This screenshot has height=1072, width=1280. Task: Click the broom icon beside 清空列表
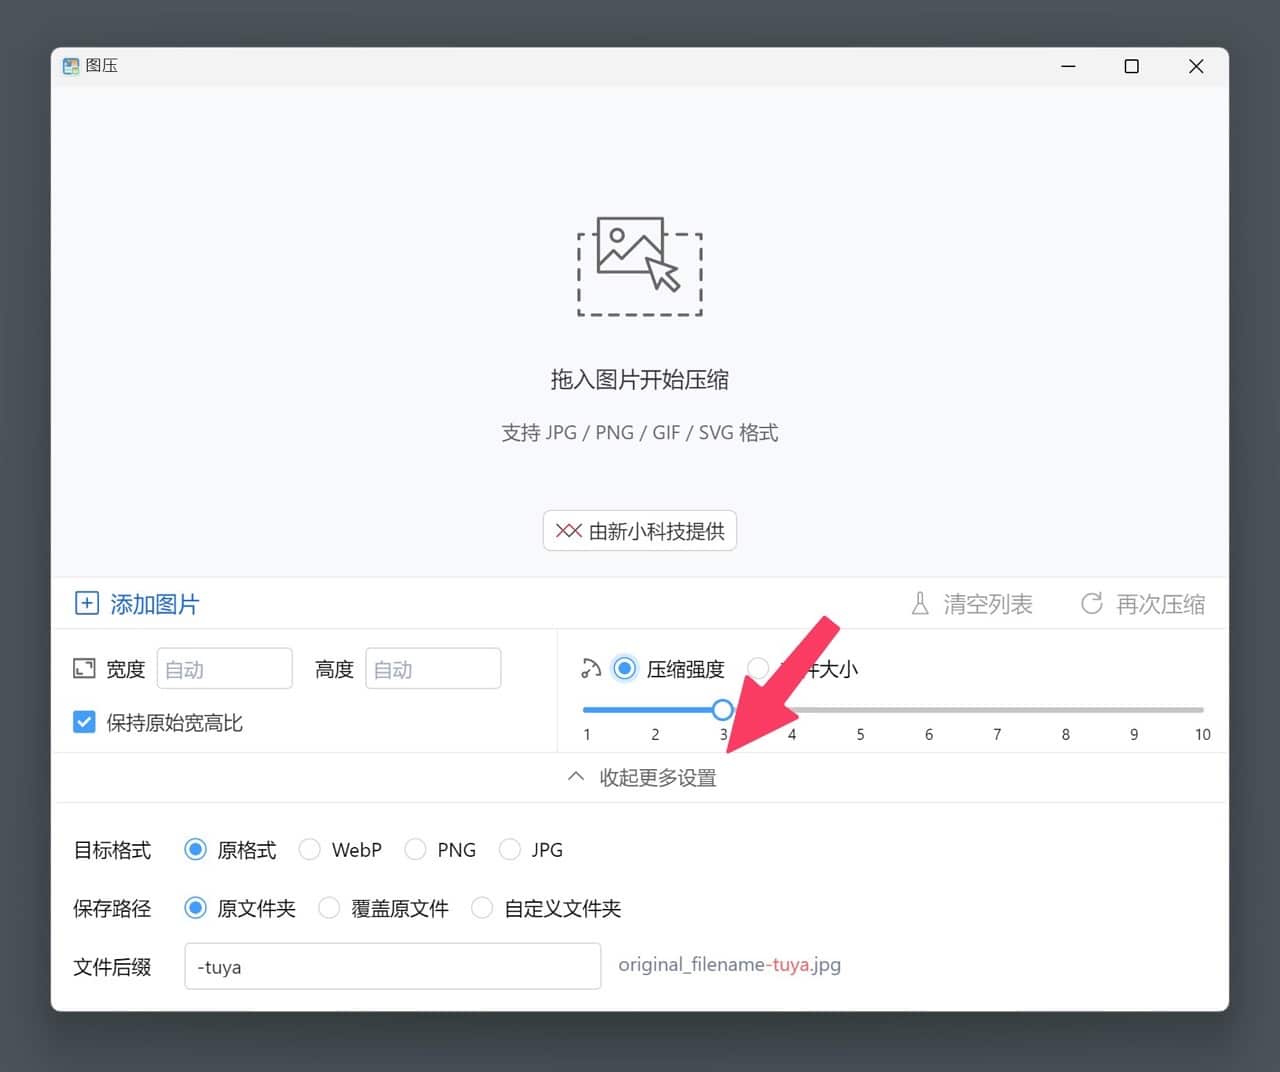(920, 604)
